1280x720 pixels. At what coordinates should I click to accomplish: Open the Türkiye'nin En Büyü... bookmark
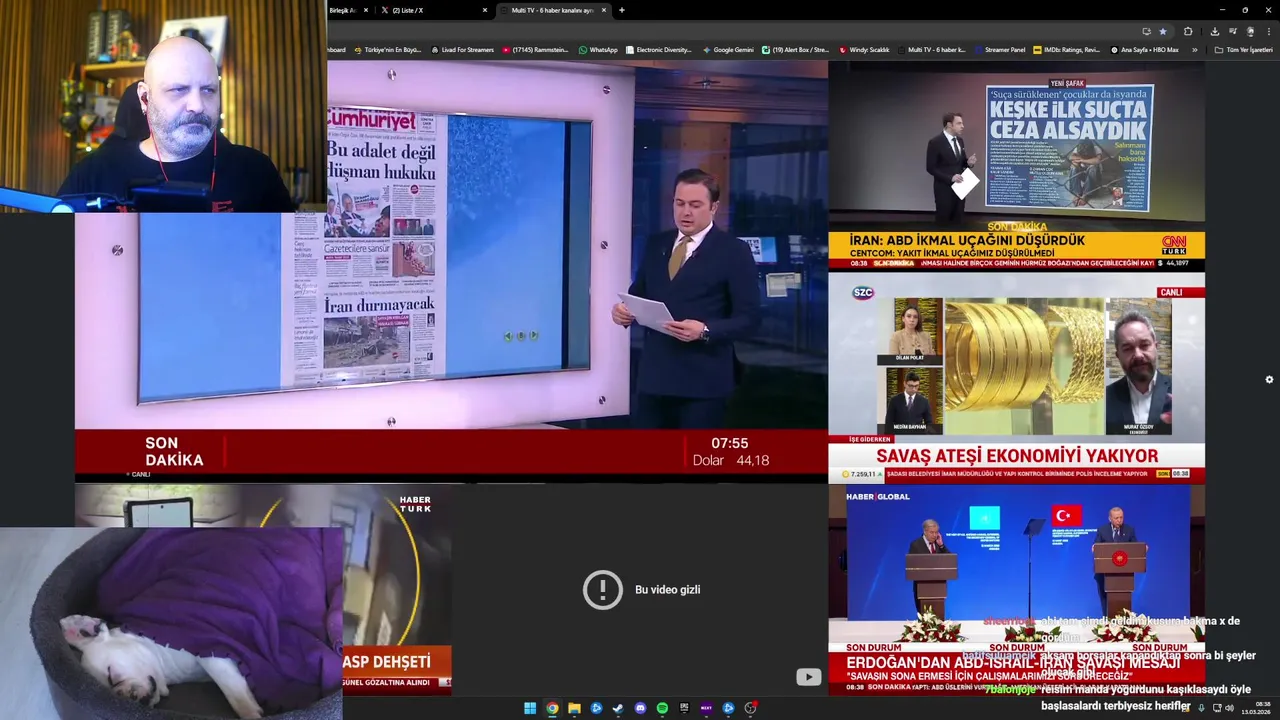[x=387, y=49]
